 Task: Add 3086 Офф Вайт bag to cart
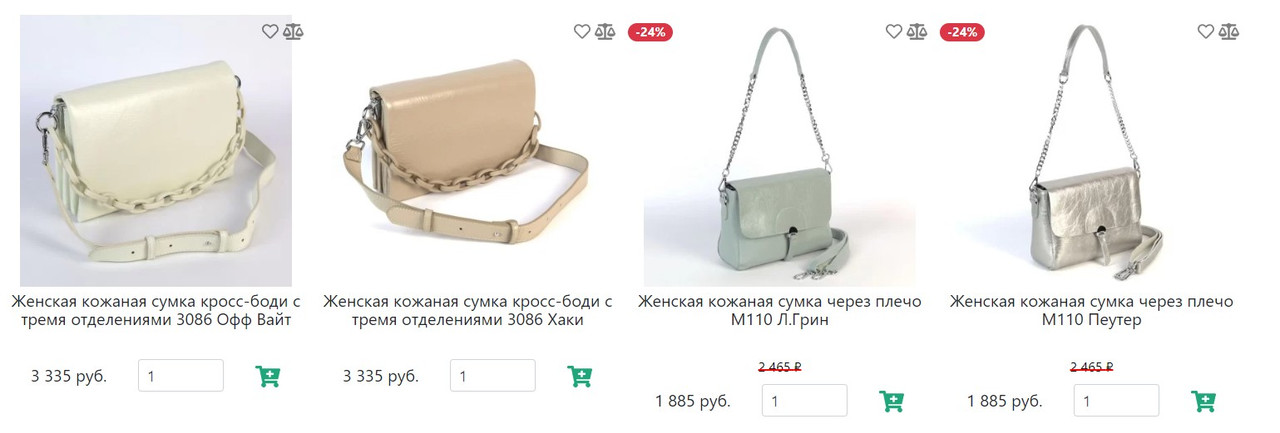pos(268,376)
